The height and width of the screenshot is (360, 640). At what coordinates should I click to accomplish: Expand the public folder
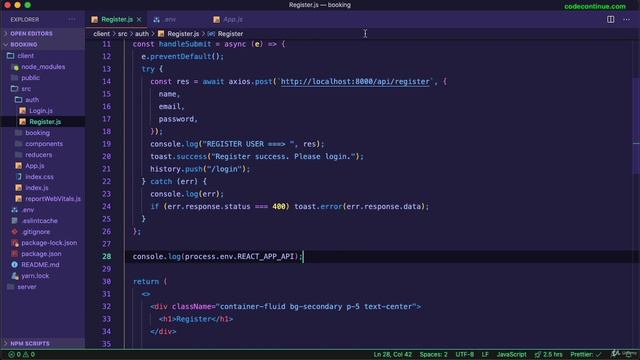(31, 78)
